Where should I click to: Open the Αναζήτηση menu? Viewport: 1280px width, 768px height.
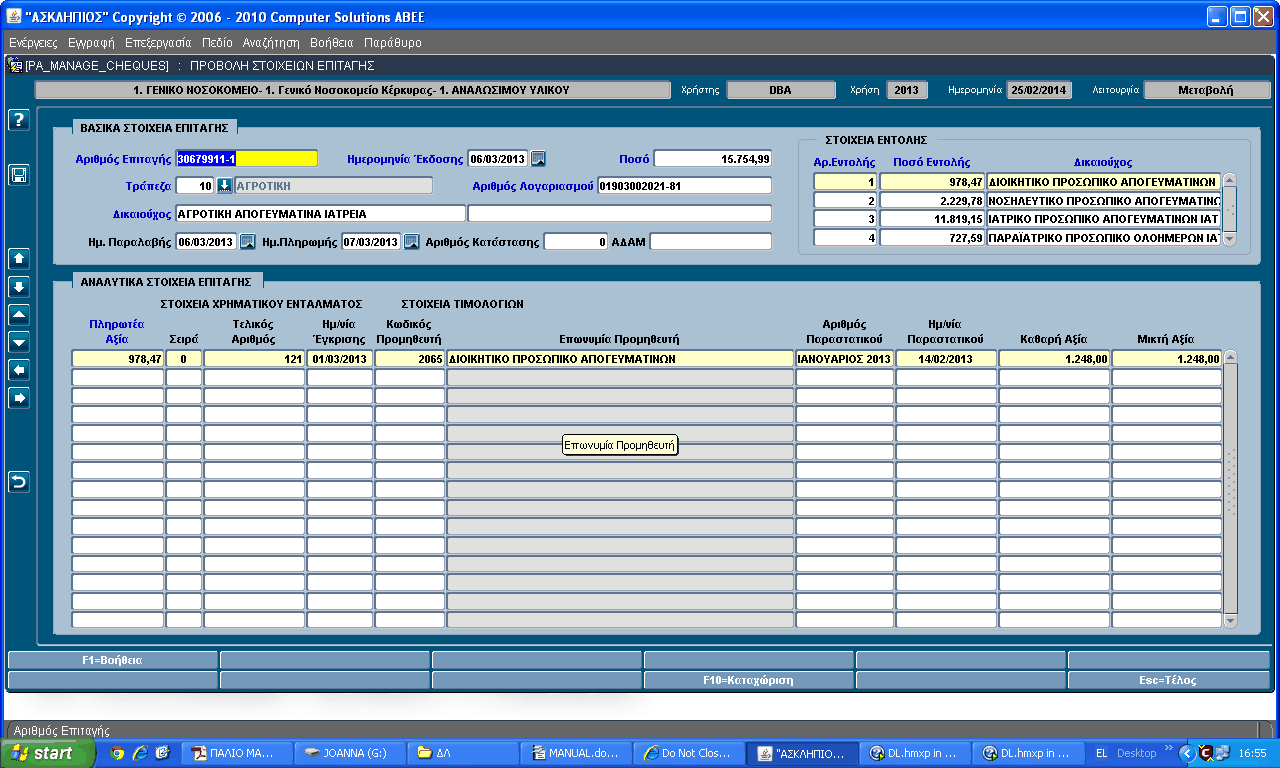(271, 43)
